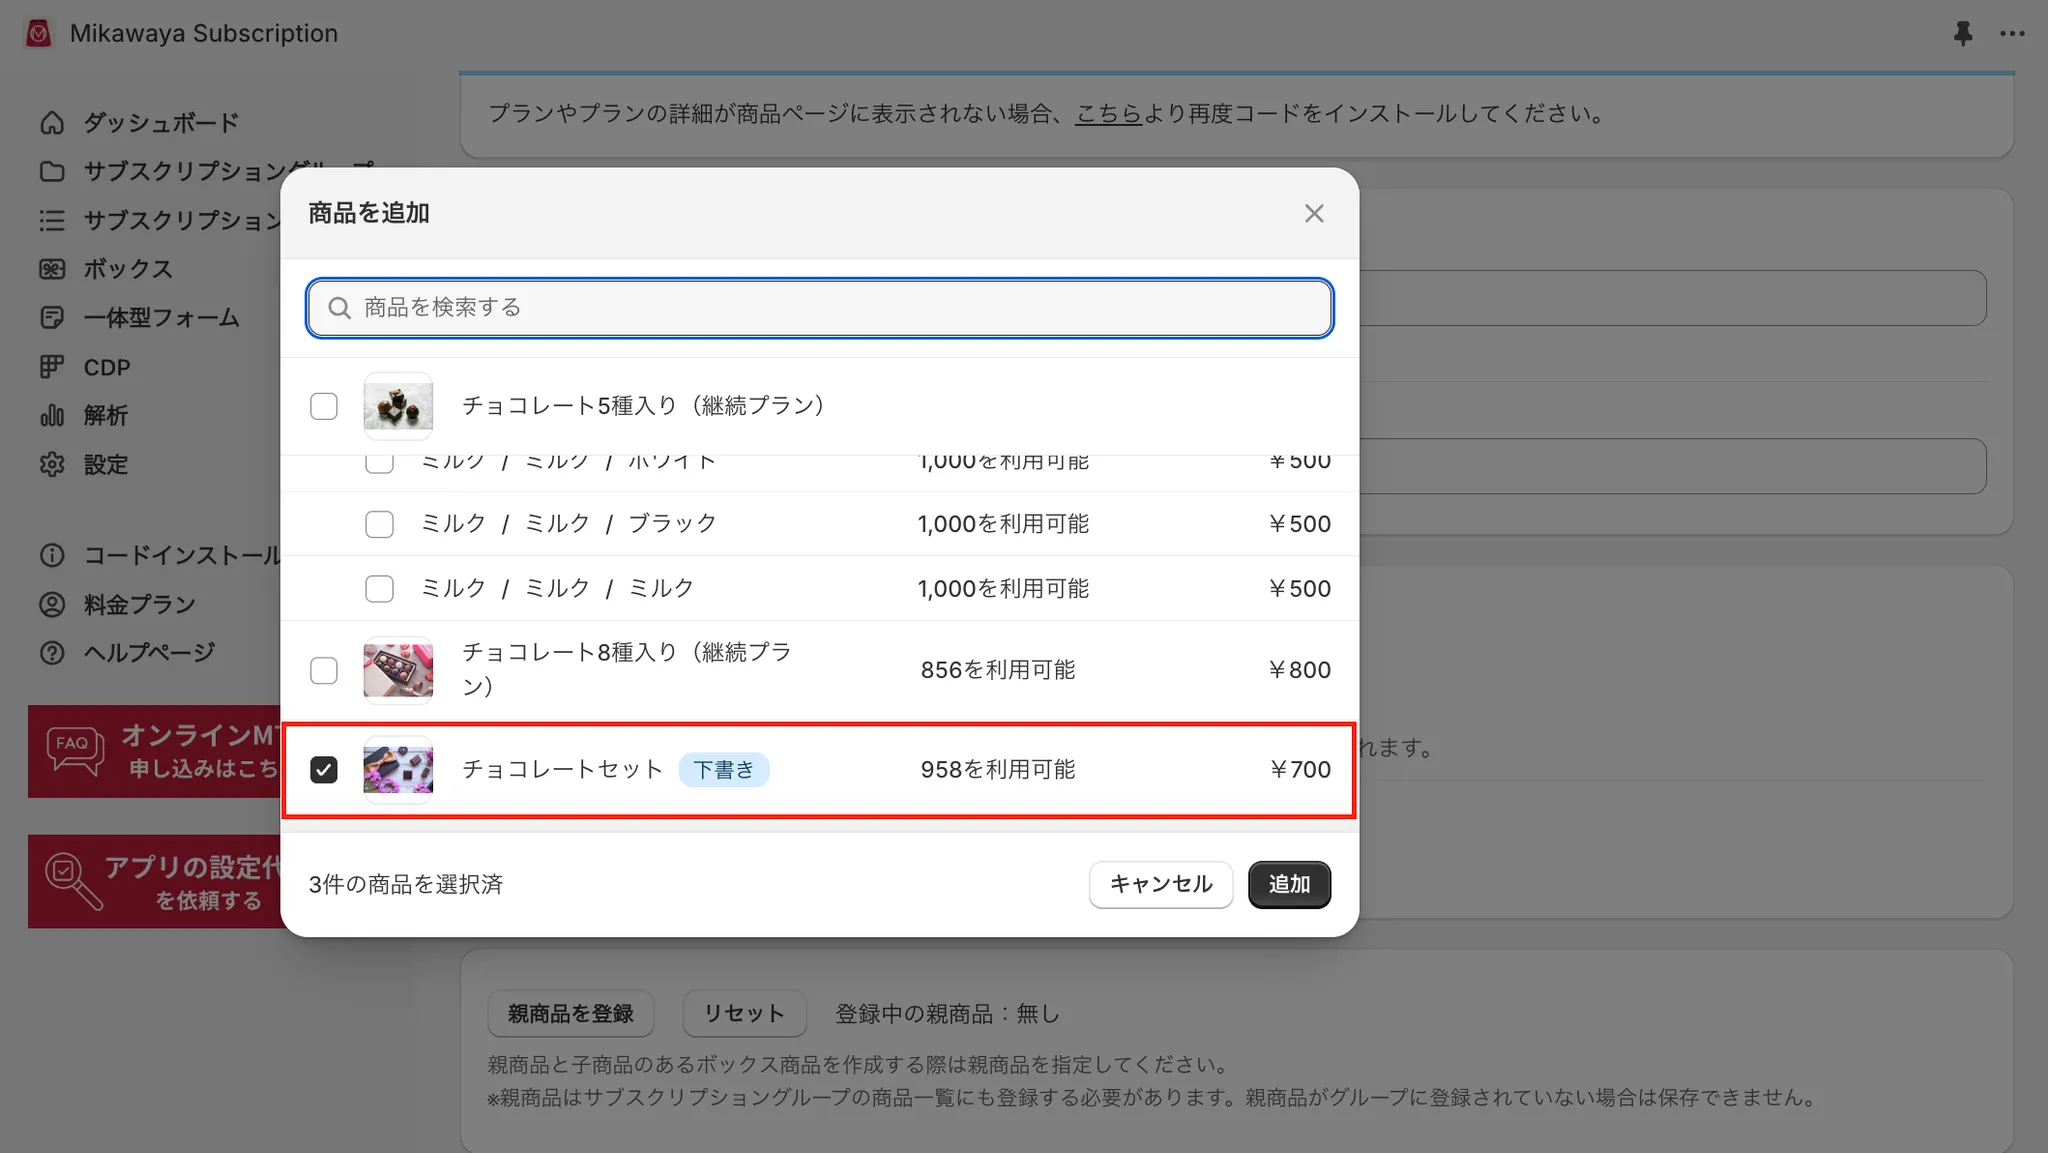Click the ヘルプページ question mark icon
Viewport: 2048px width, 1153px height.
52,653
